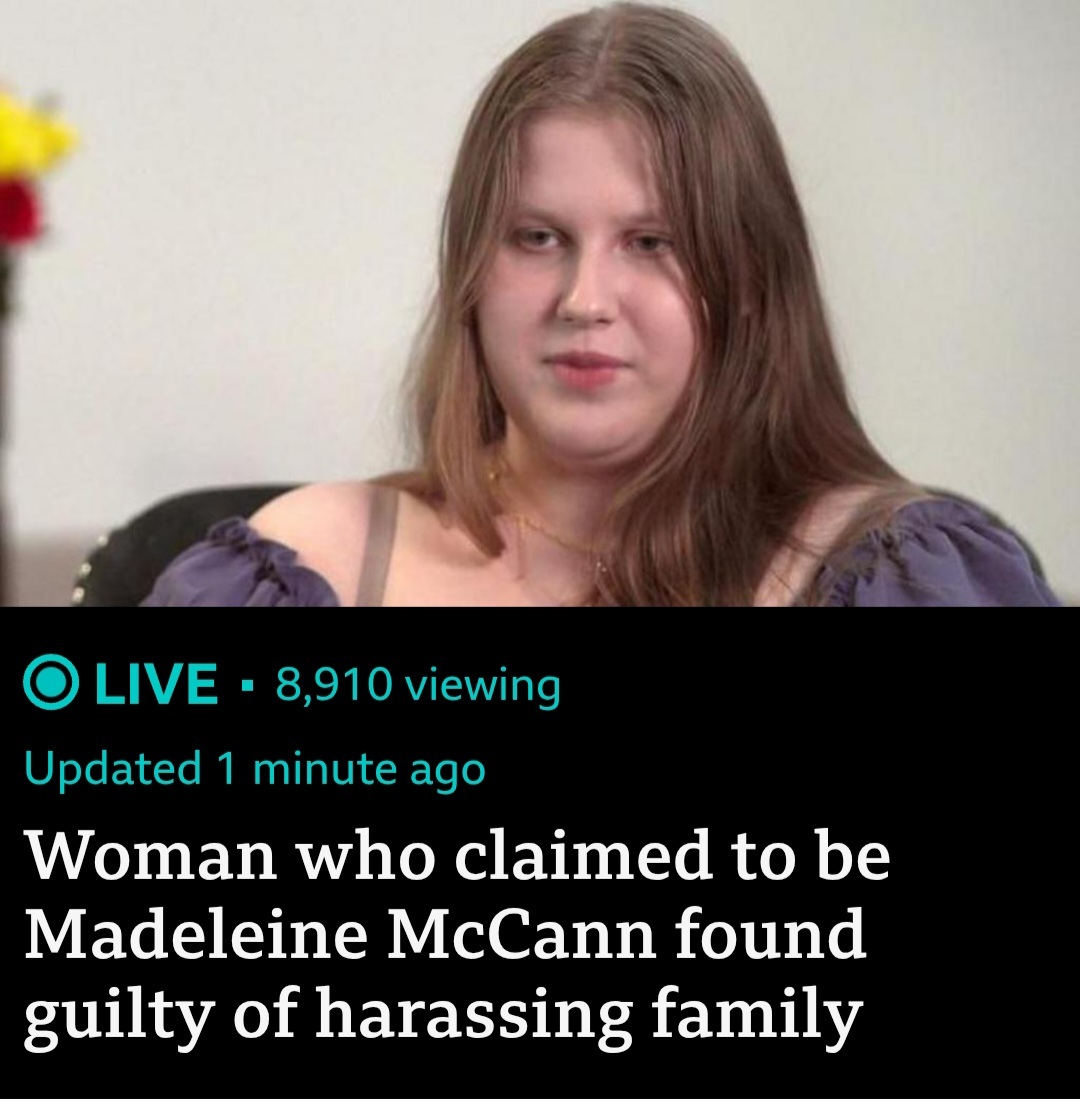The height and width of the screenshot is (1112, 1080).
Task: Click the words 'Madeleine McCann found' in headline
Action: 445,934
